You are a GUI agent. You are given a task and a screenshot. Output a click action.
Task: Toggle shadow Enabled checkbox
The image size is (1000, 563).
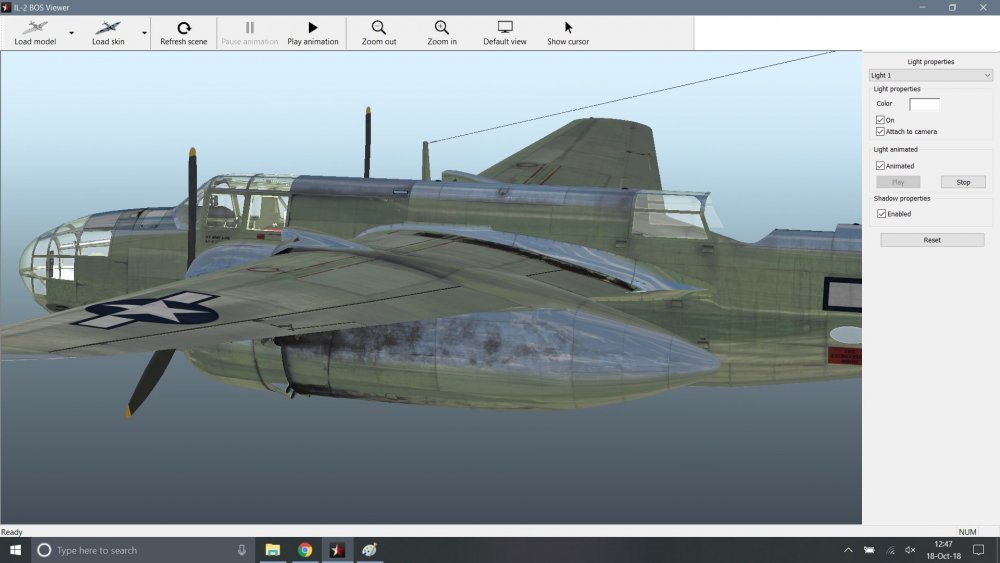880,214
